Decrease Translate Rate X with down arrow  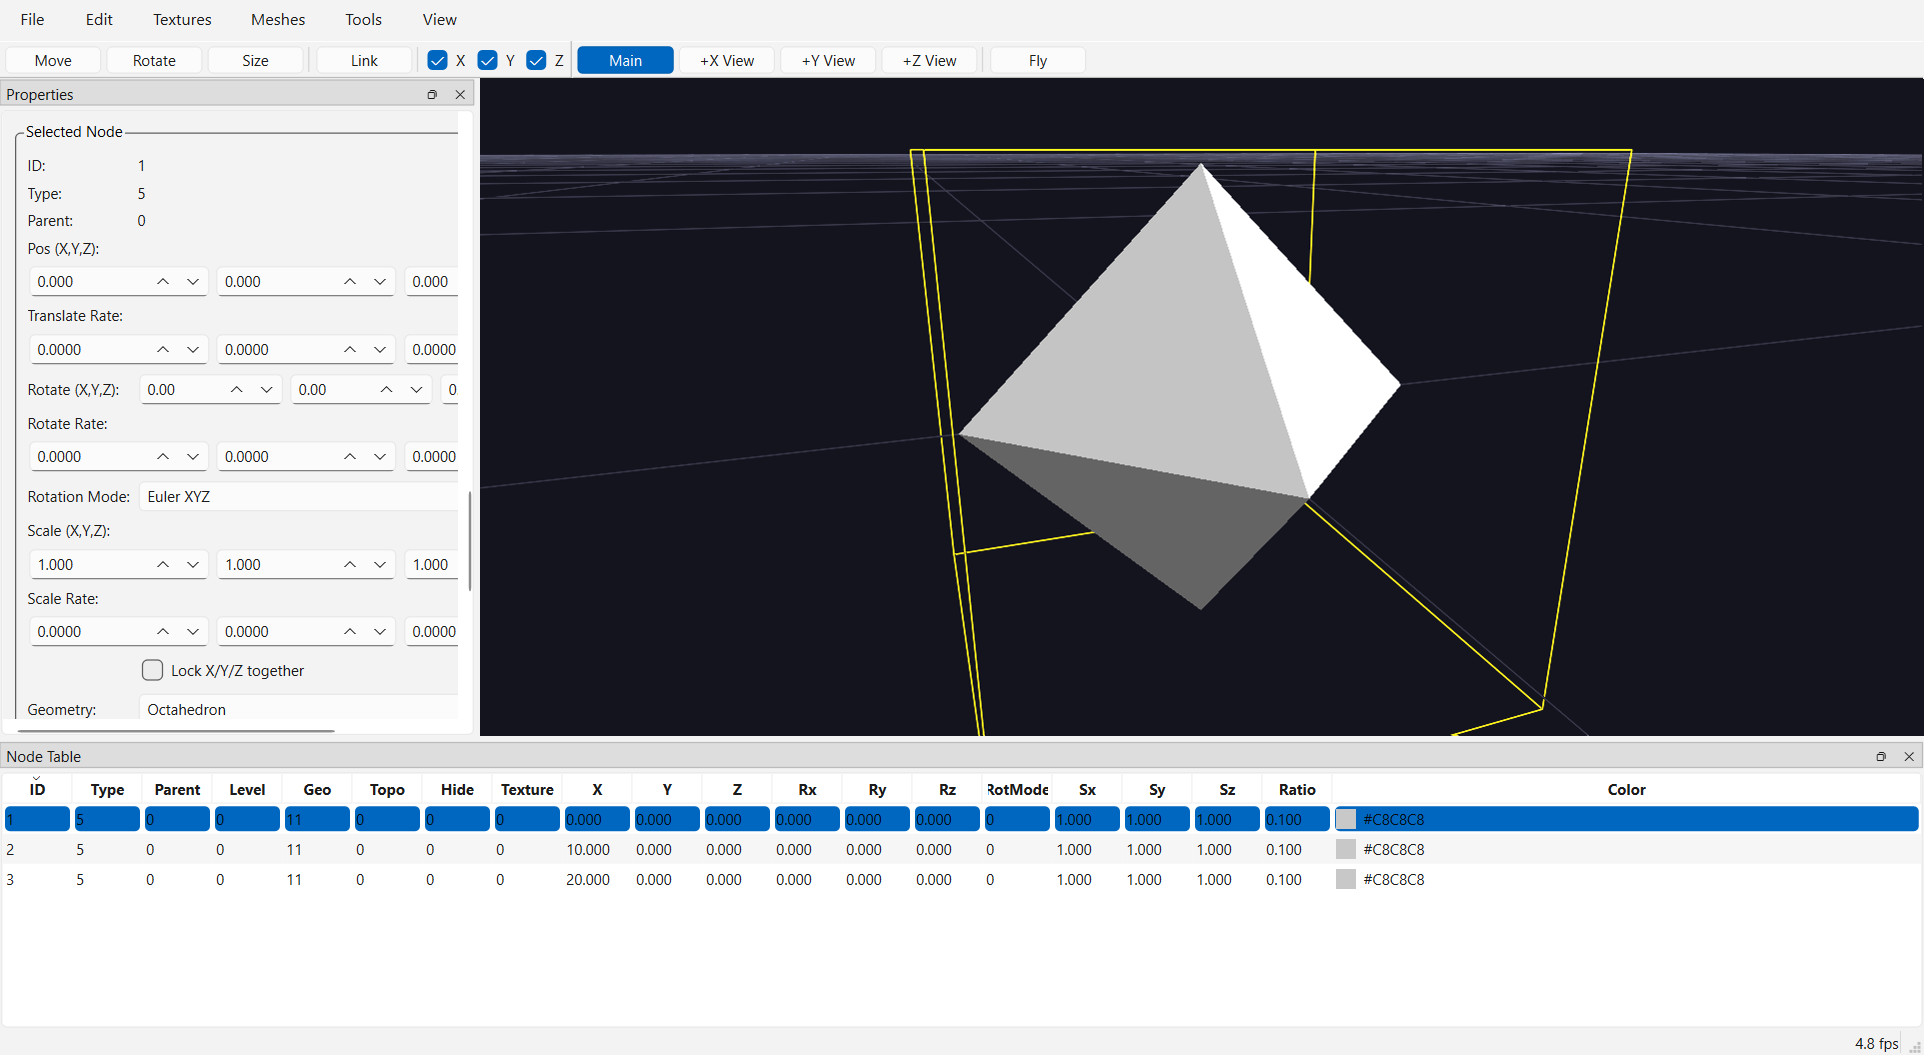coord(193,349)
